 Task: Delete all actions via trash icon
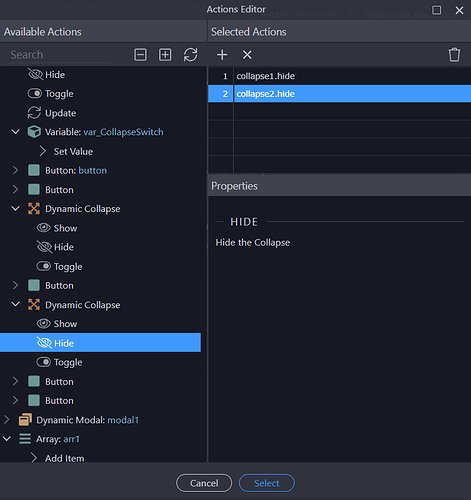(x=454, y=55)
